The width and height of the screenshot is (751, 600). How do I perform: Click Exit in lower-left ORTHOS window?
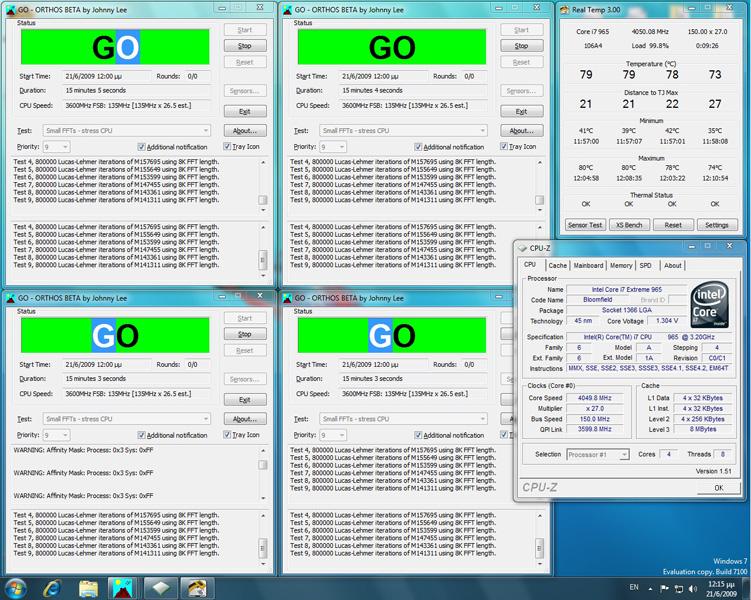245,400
